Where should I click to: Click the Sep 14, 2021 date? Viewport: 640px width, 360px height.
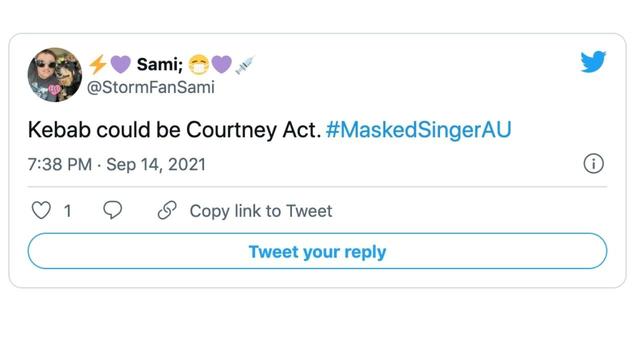156,164
